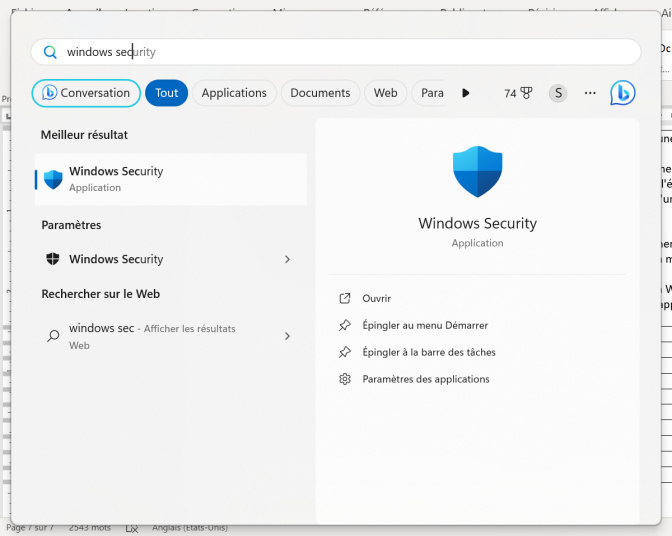Screen dimensions: 672x536
Task: Select Épingler au menu Démarrer
Action: pyautogui.click(x=425, y=325)
